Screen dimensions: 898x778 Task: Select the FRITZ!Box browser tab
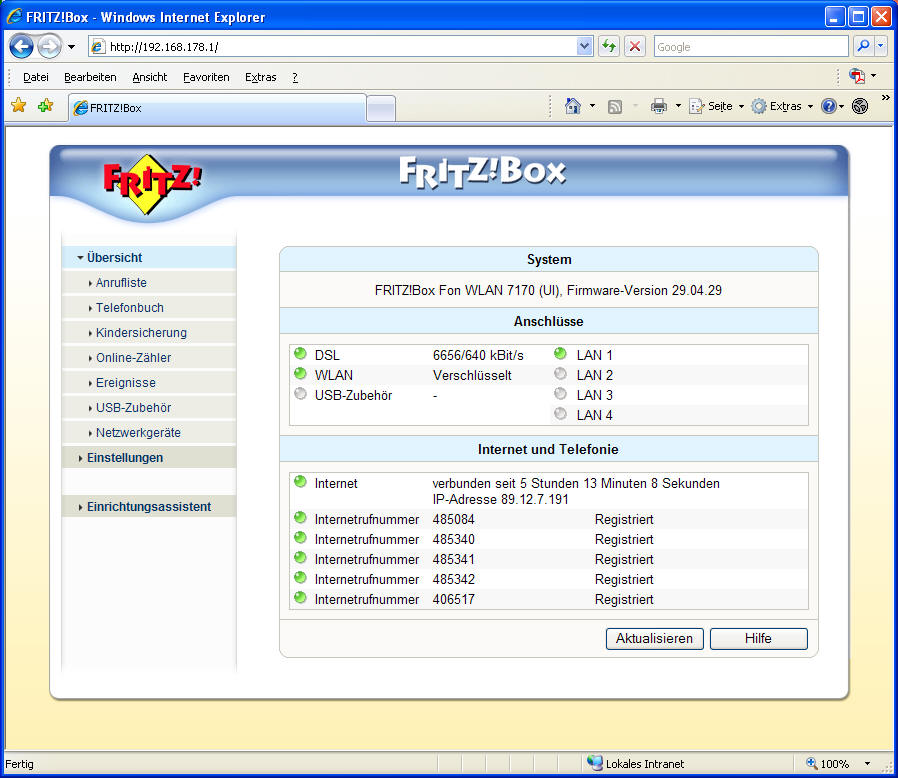pos(217,108)
